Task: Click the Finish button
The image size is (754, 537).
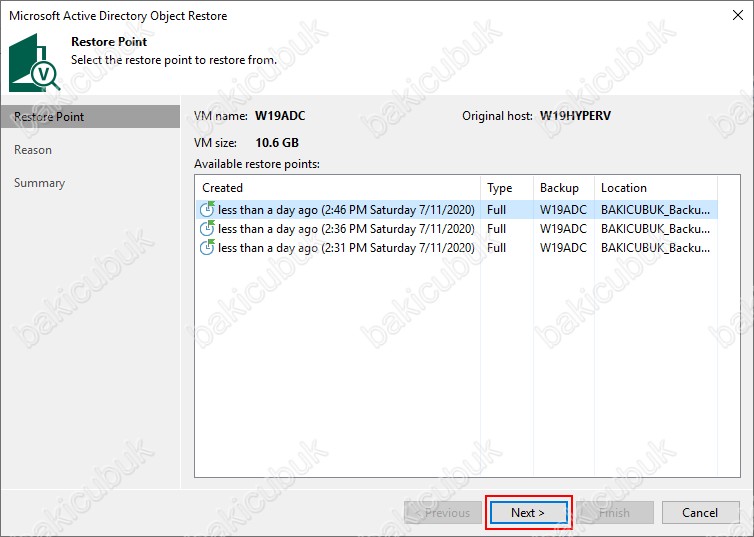Action: pos(614,513)
